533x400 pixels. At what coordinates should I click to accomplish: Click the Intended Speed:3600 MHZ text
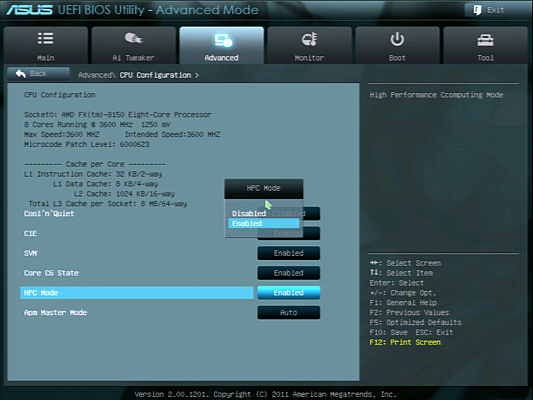coord(172,135)
